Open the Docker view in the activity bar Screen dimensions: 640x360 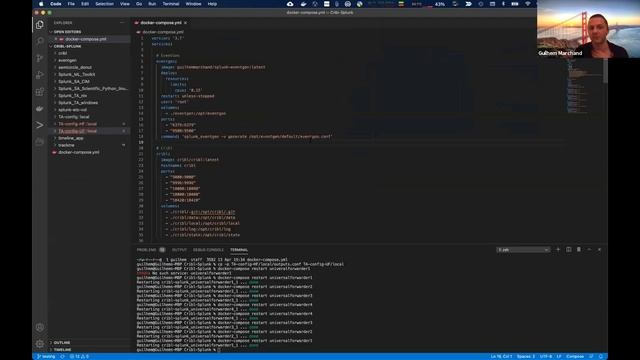tap(40, 109)
